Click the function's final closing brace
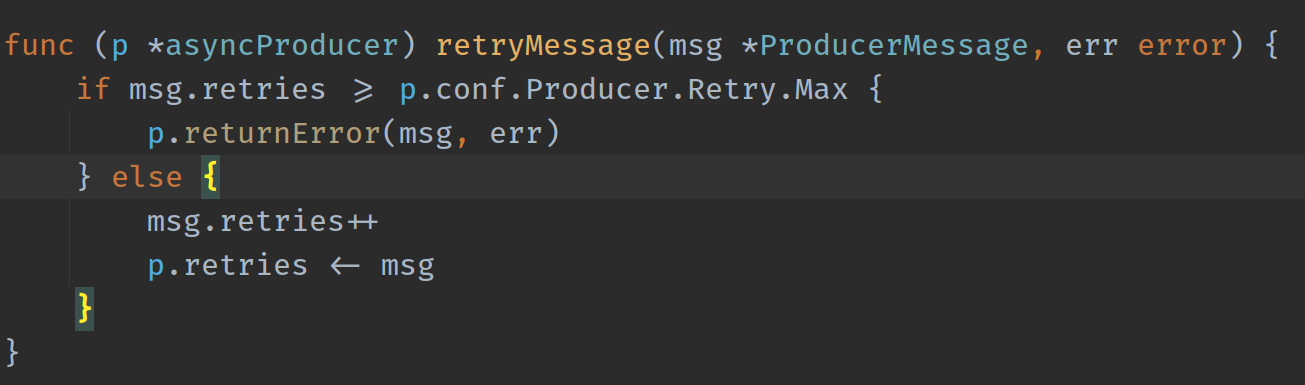The image size is (1305, 385). (12, 353)
